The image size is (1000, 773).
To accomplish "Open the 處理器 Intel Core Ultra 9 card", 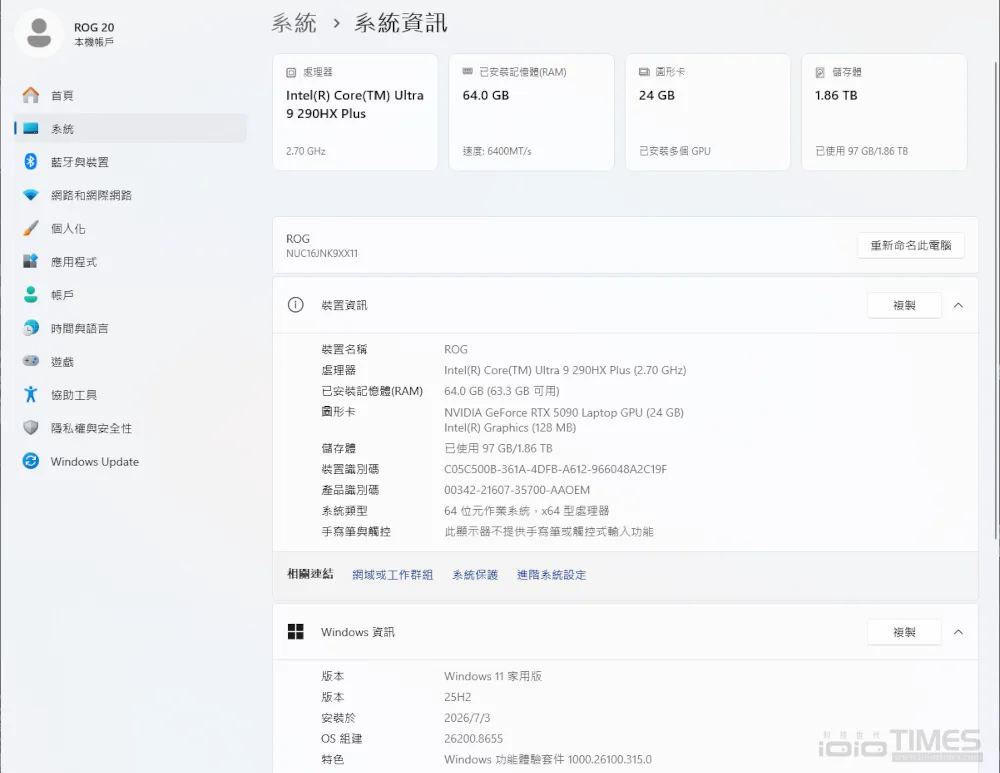I will click(x=355, y=112).
